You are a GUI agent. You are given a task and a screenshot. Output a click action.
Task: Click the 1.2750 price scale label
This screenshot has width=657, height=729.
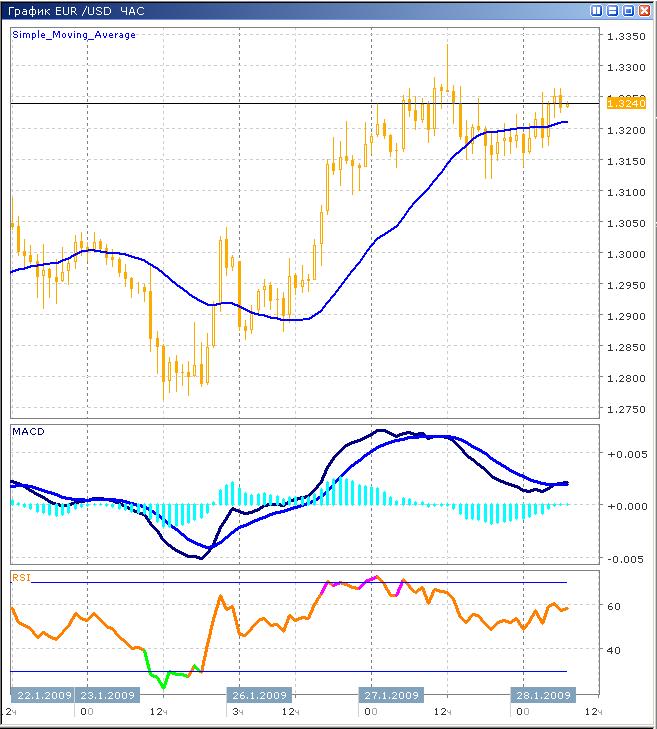tap(626, 409)
